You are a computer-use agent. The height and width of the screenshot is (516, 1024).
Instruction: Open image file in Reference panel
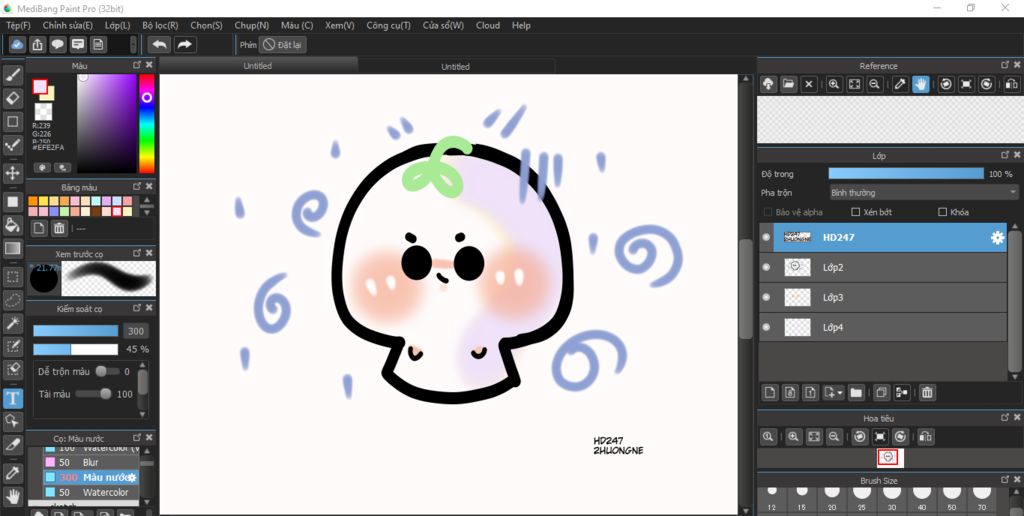(789, 84)
